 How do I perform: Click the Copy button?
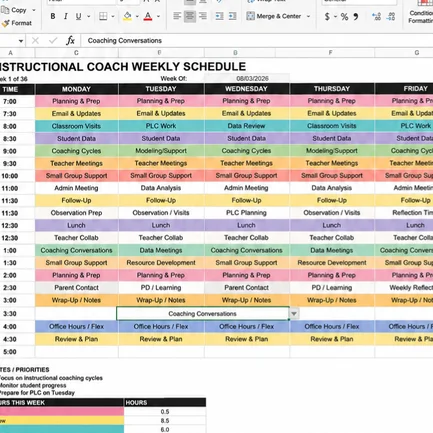[x=15, y=10]
